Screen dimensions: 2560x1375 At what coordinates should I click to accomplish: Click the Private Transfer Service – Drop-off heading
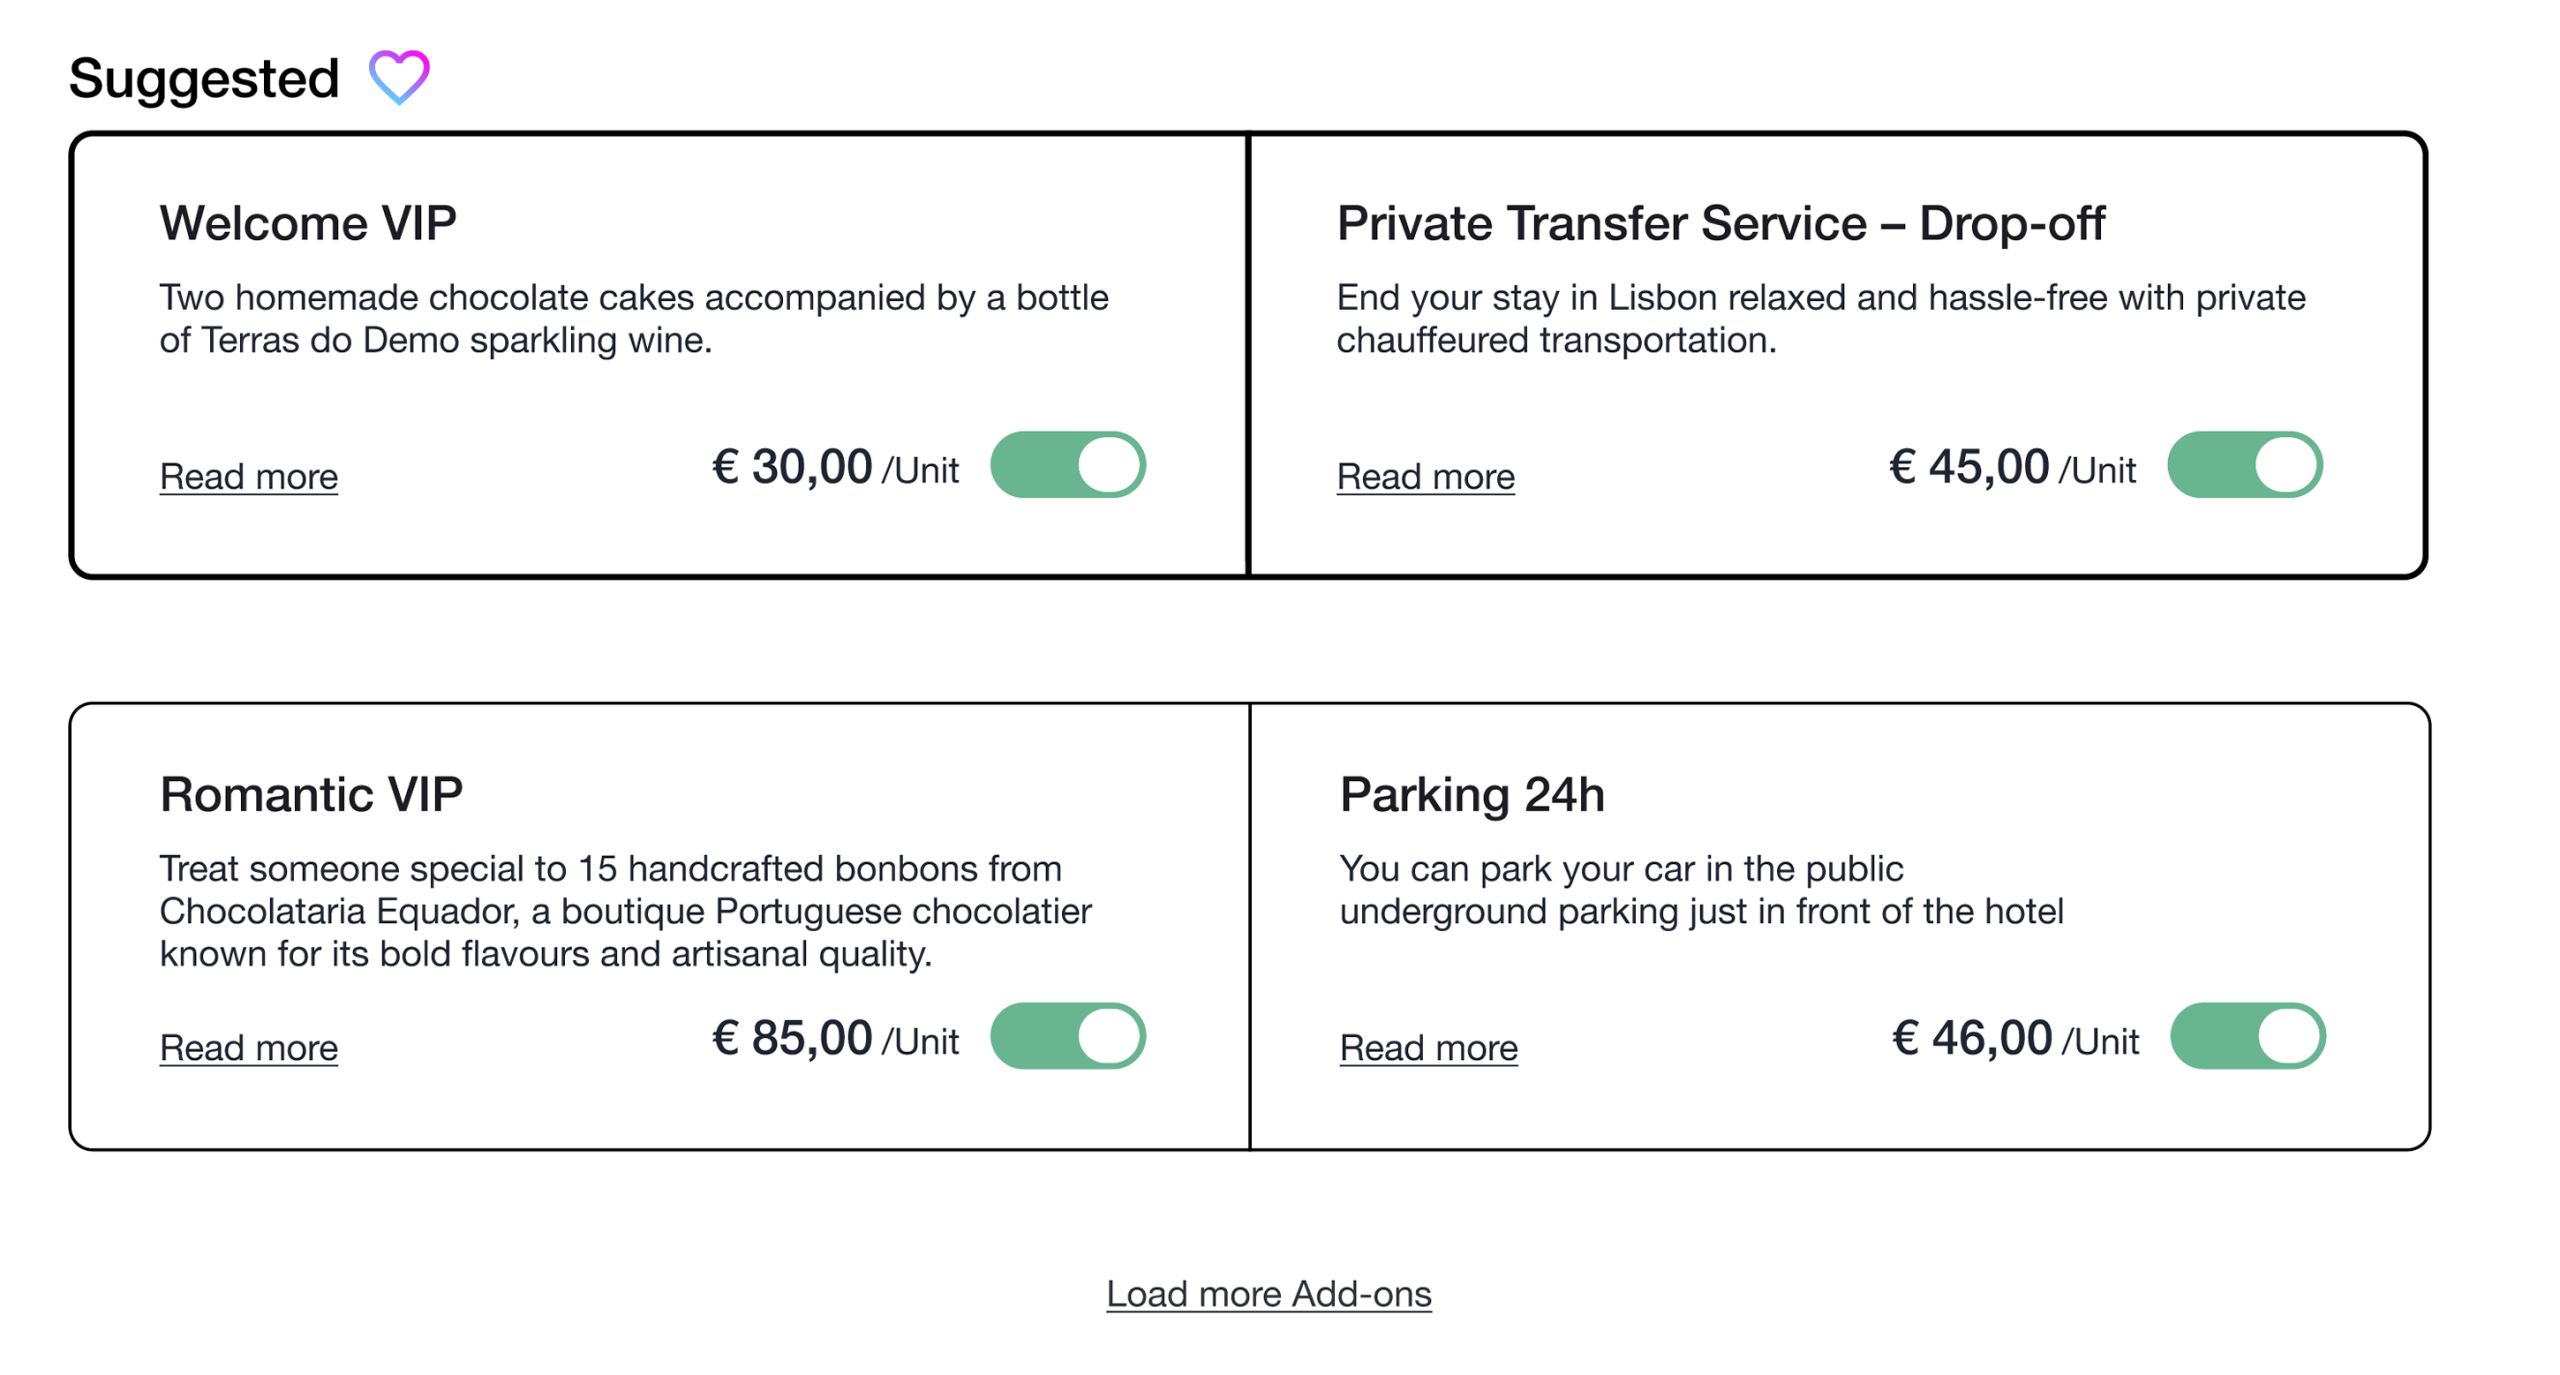click(1719, 222)
